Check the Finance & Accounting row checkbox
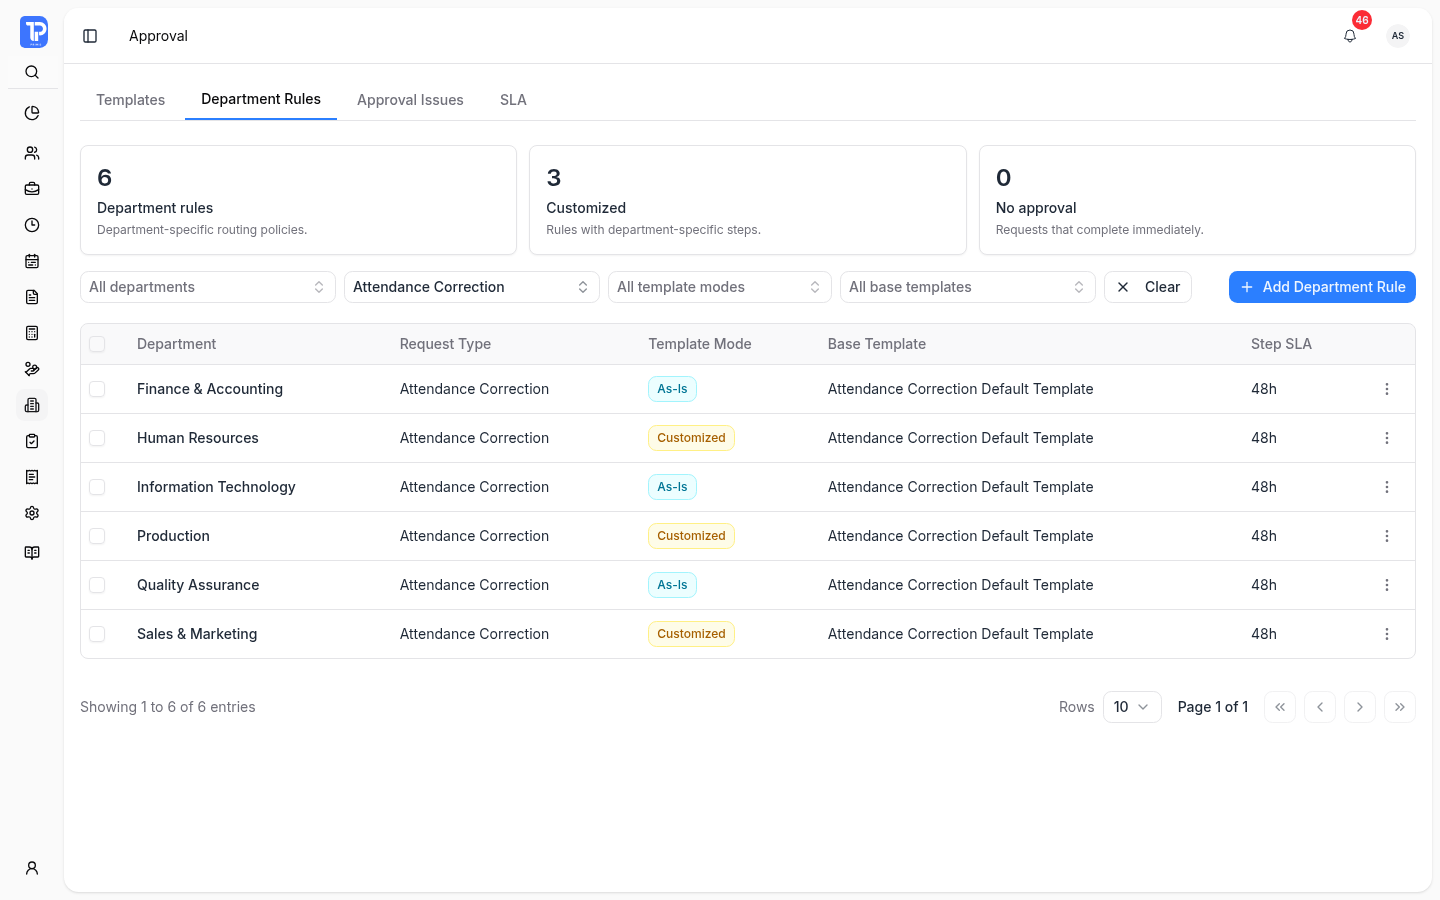The width and height of the screenshot is (1440, 900). coord(97,389)
